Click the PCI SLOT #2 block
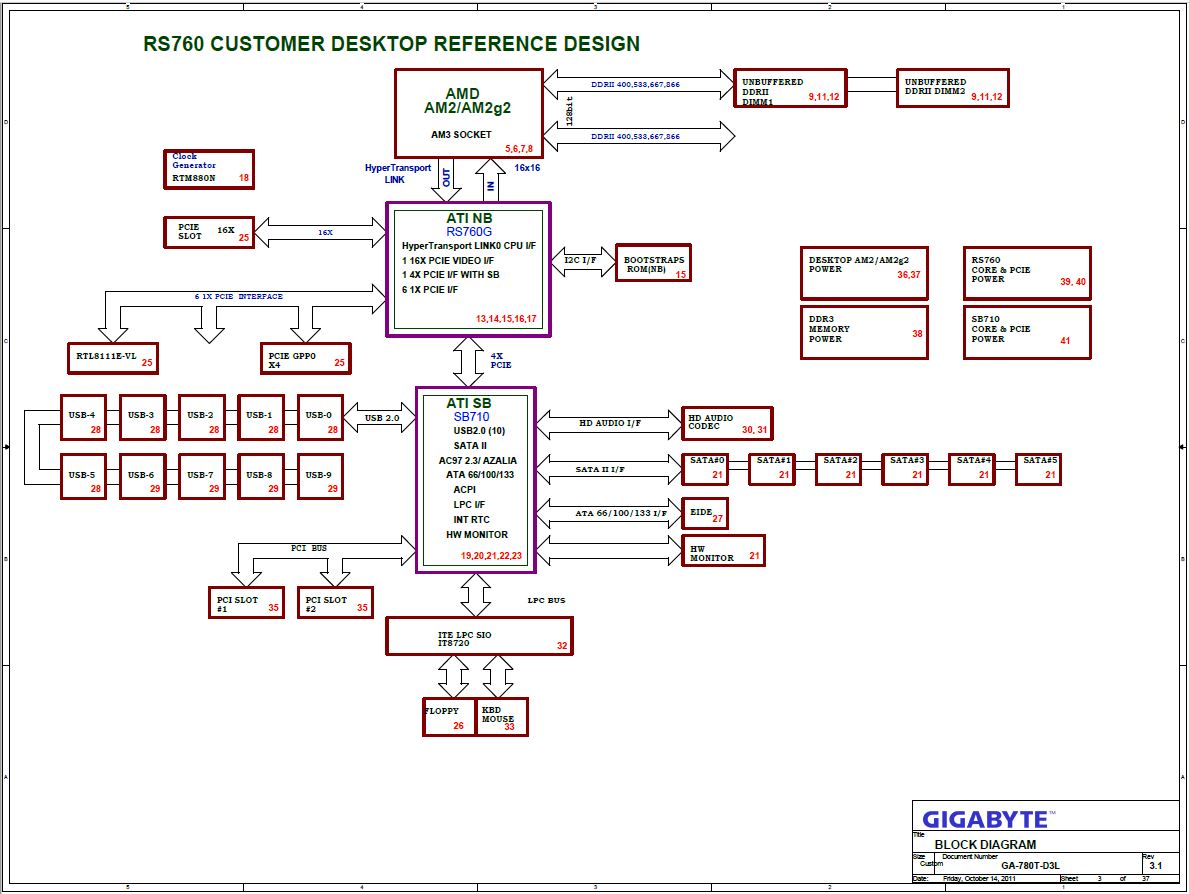Viewport: 1189px width, 894px height. coord(335,603)
